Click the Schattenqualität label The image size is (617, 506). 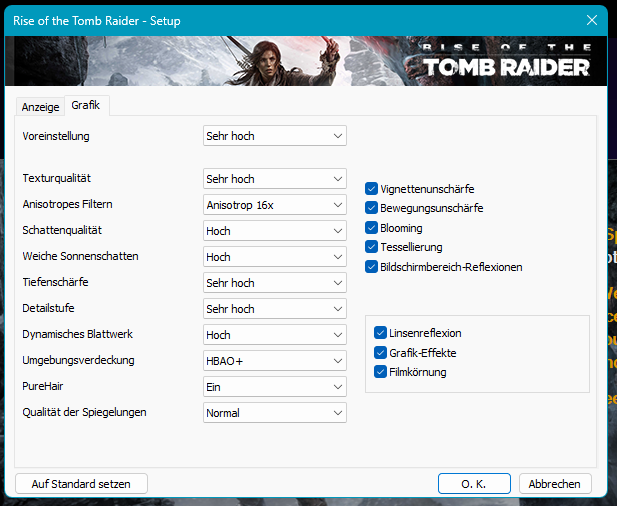point(62,230)
